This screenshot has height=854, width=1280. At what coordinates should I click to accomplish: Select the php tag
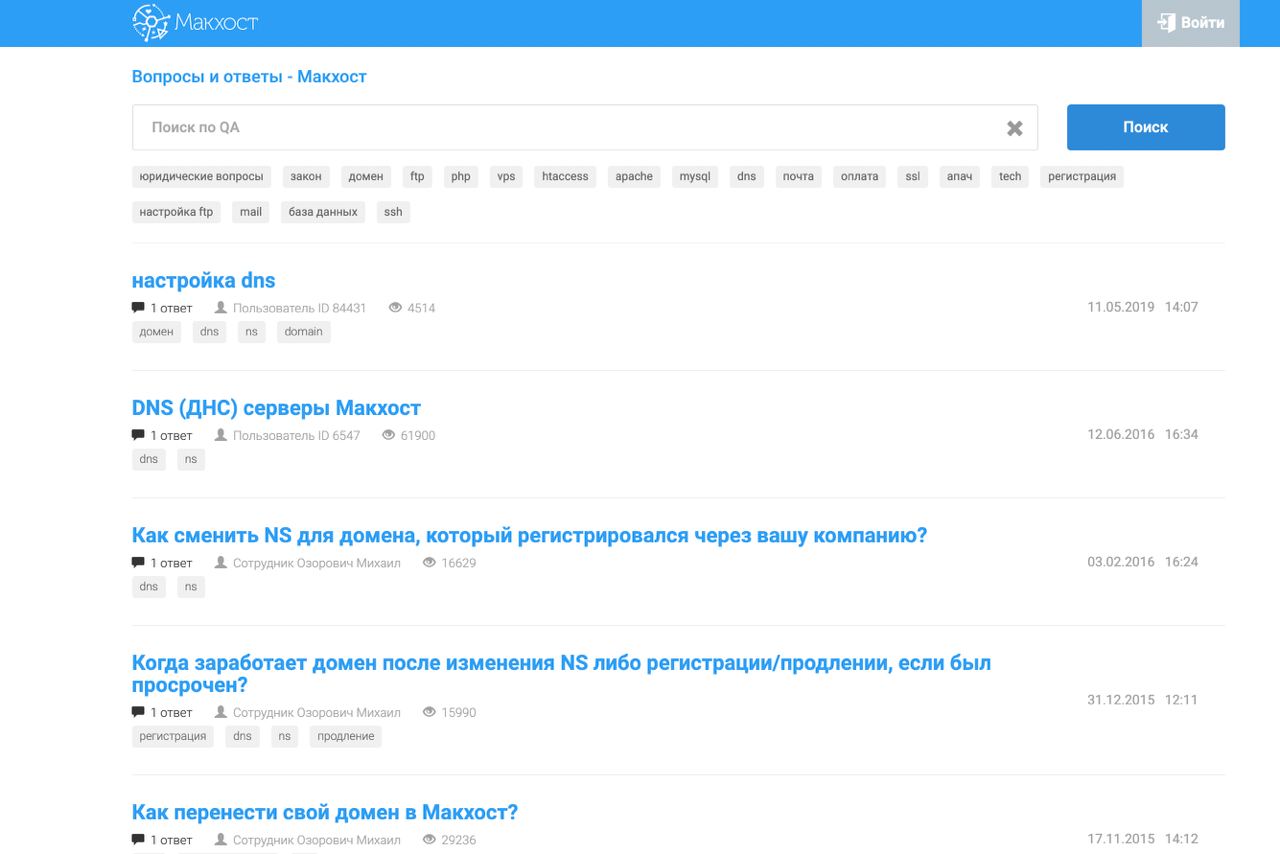[460, 177]
